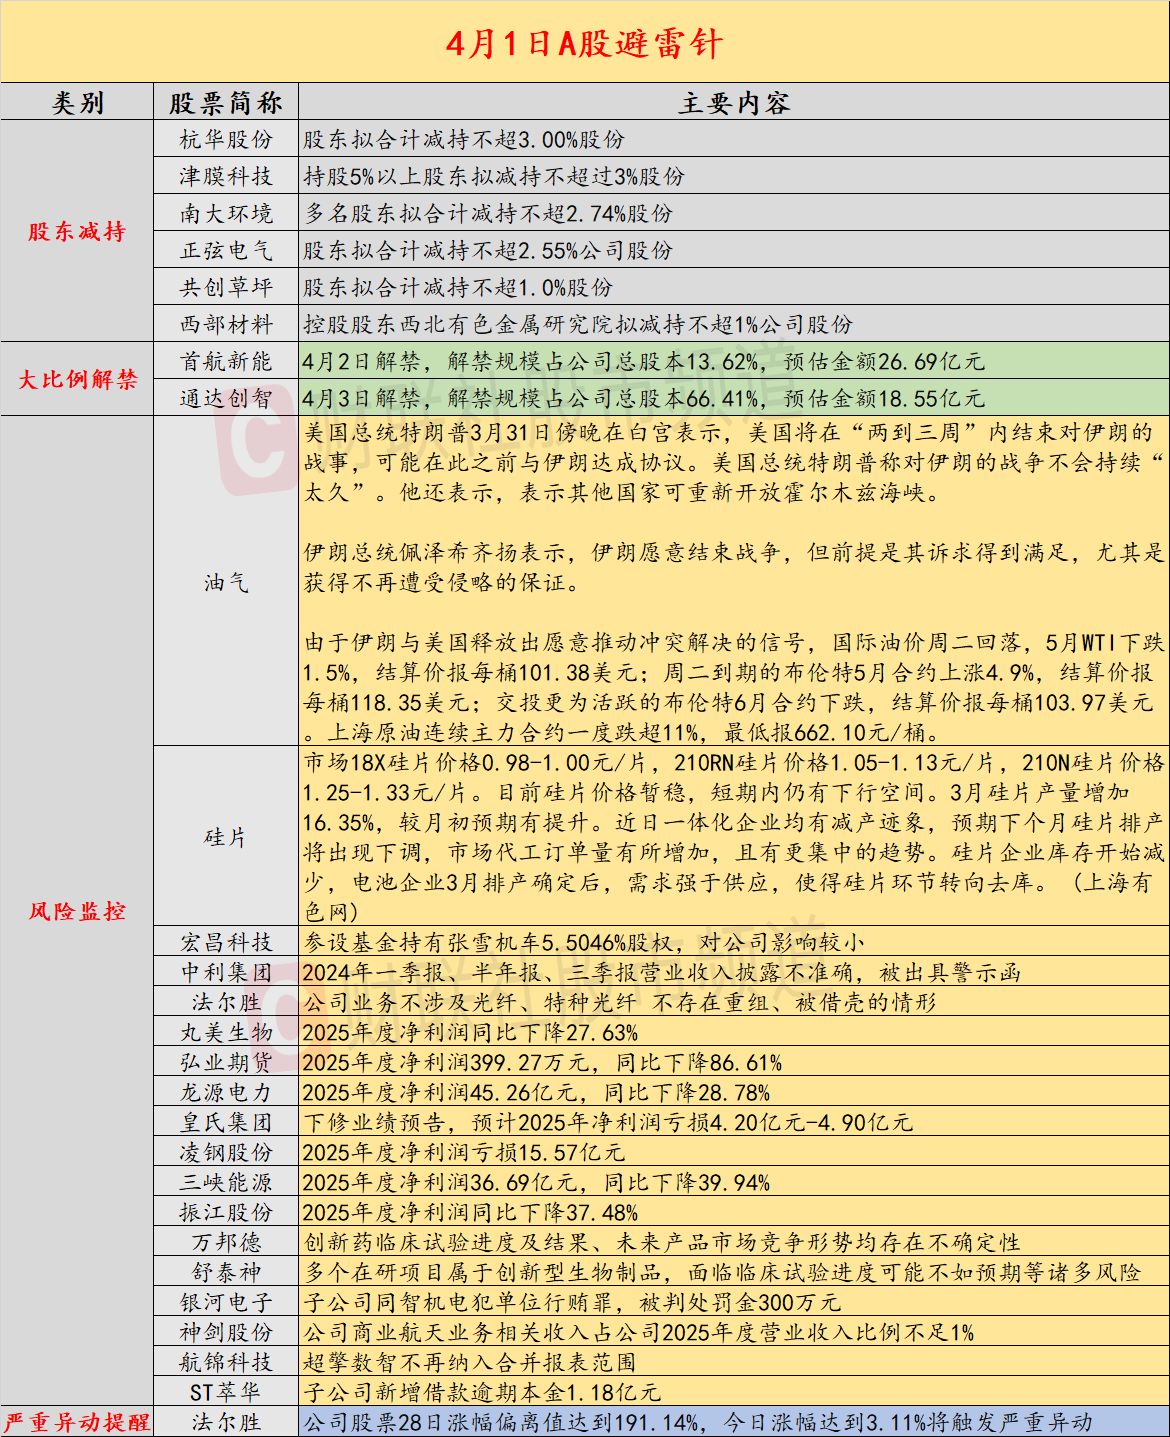This screenshot has height=1437, width=1170.
Task: Click 净利润亏损15.57亿元 cell
Action: (734, 1152)
